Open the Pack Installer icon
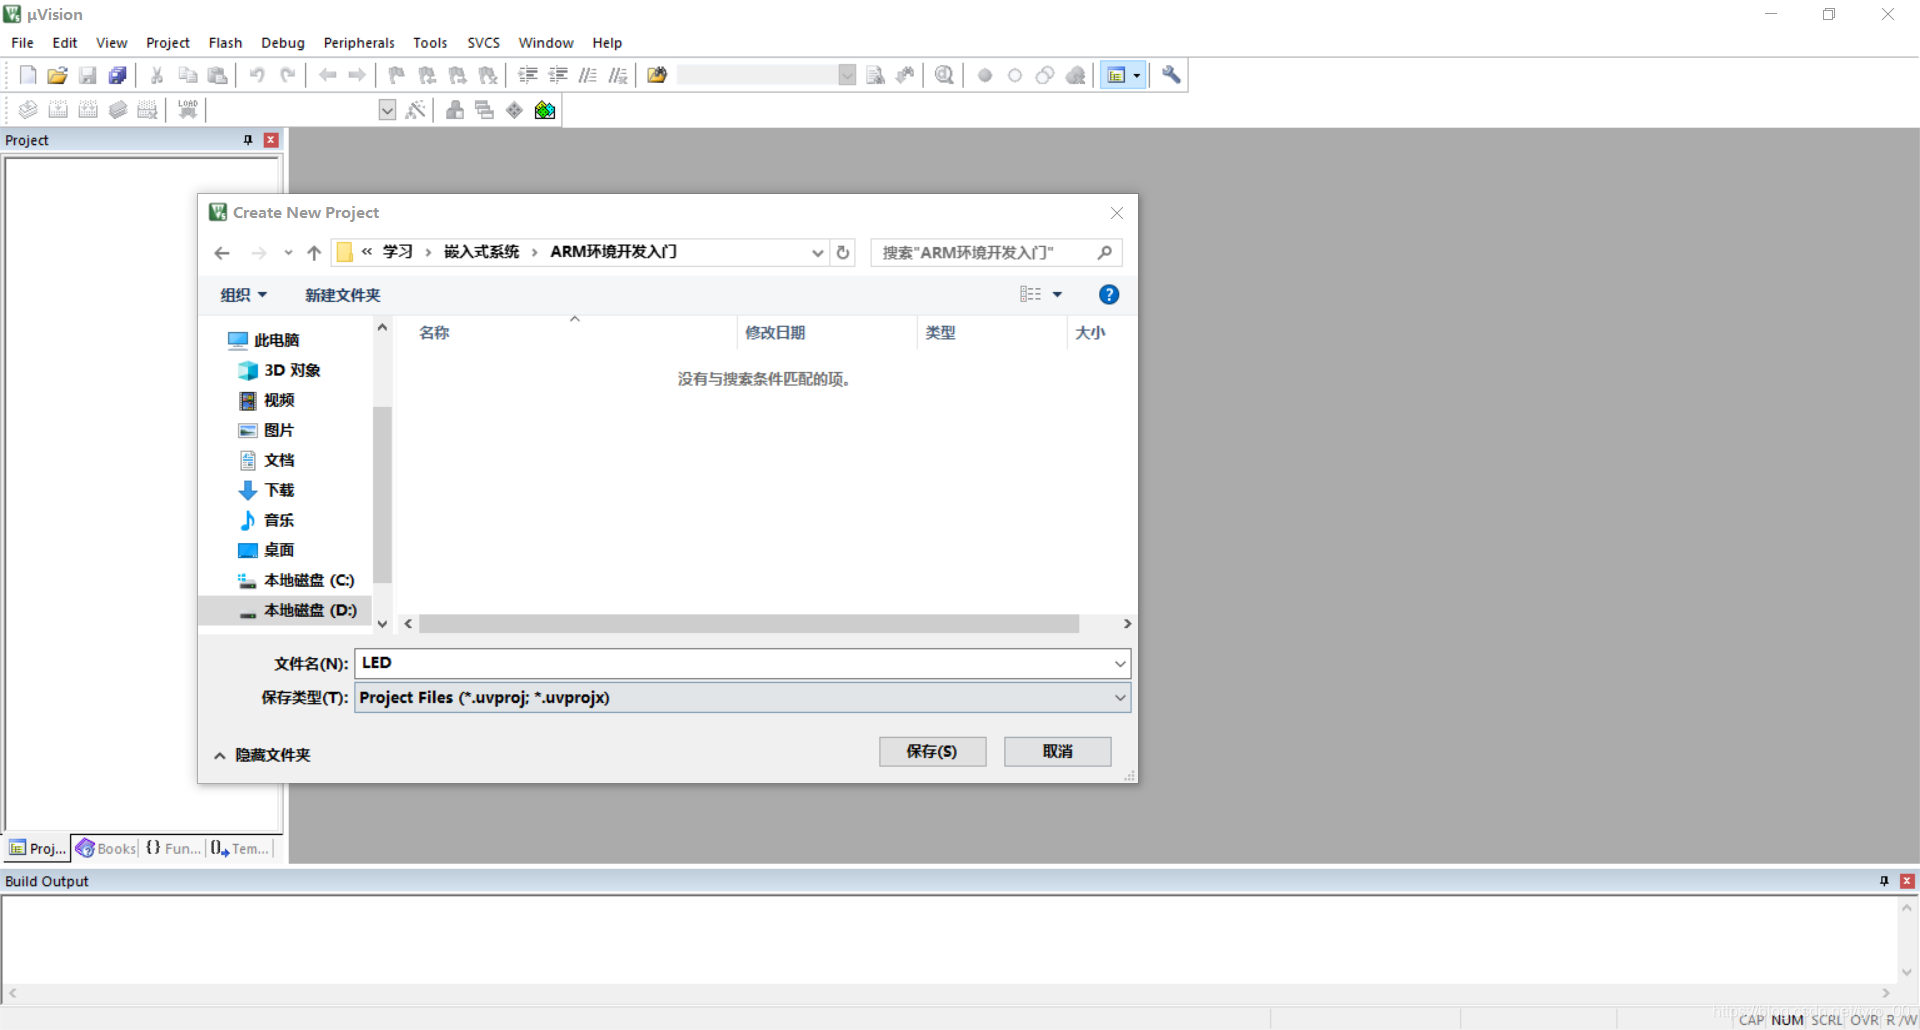Screen dimensions: 1920x1030 click(x=545, y=110)
